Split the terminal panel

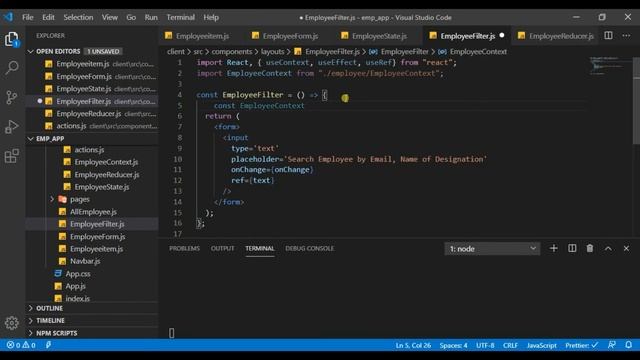572,248
